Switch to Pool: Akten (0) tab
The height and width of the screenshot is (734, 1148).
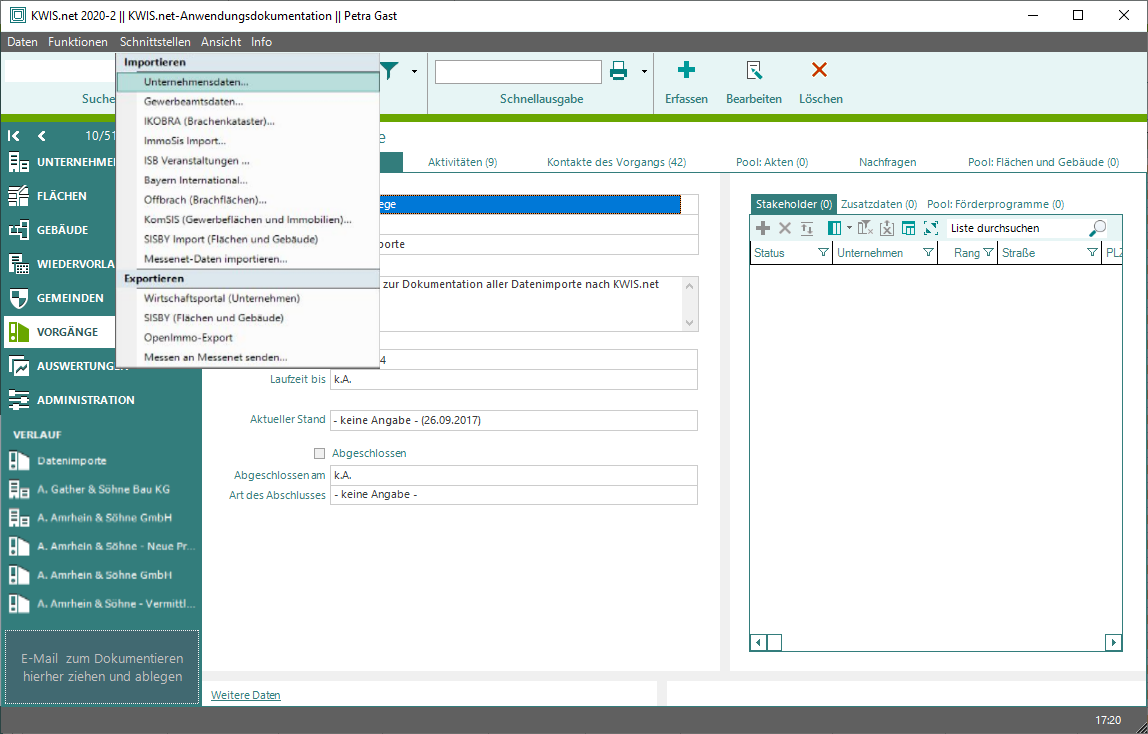(772, 162)
